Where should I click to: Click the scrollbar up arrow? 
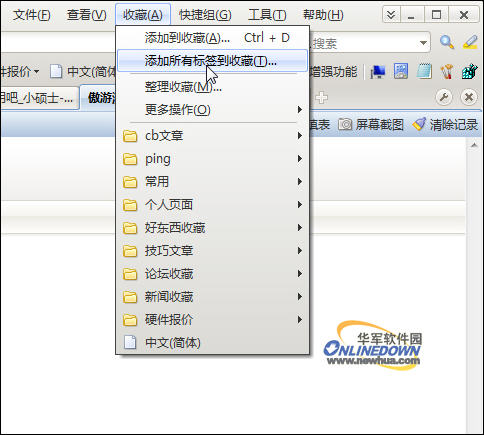(x=474, y=145)
